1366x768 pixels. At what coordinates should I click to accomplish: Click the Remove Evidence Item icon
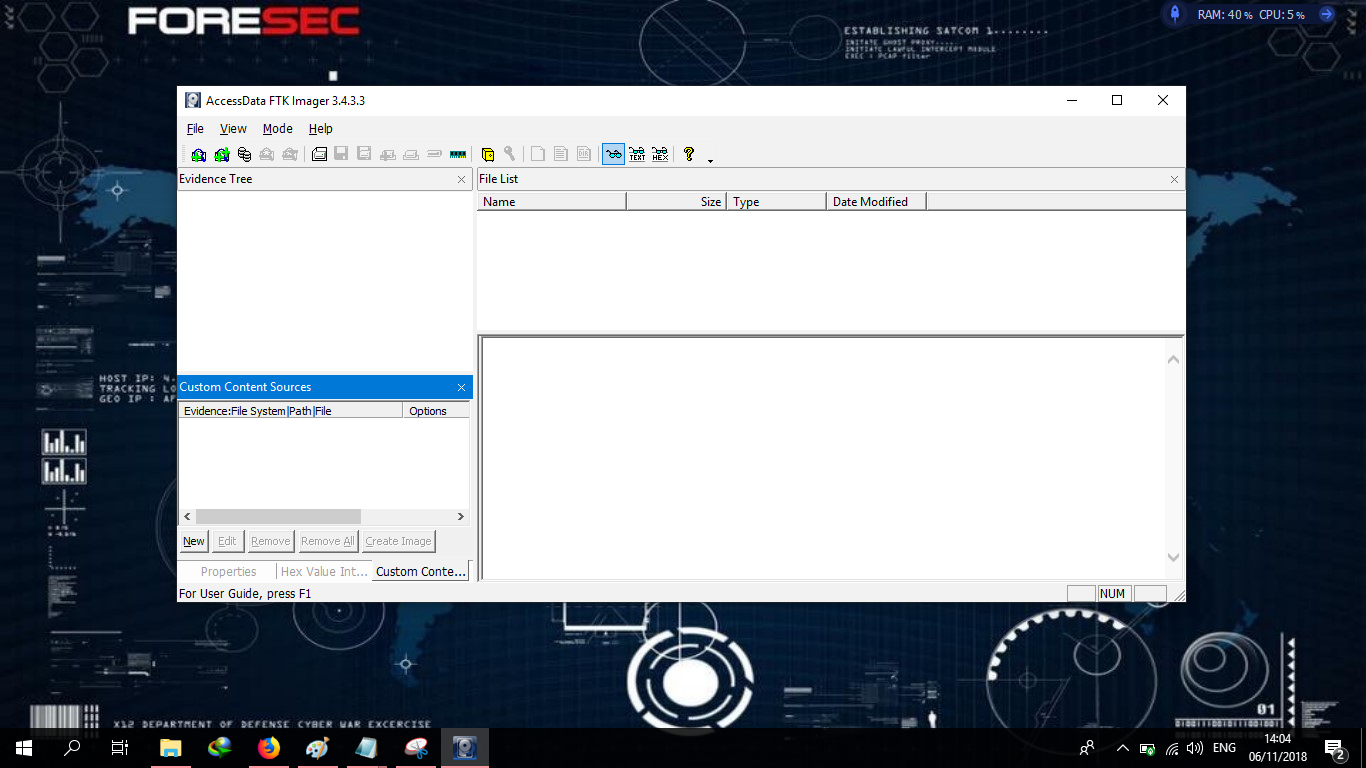tap(267, 154)
